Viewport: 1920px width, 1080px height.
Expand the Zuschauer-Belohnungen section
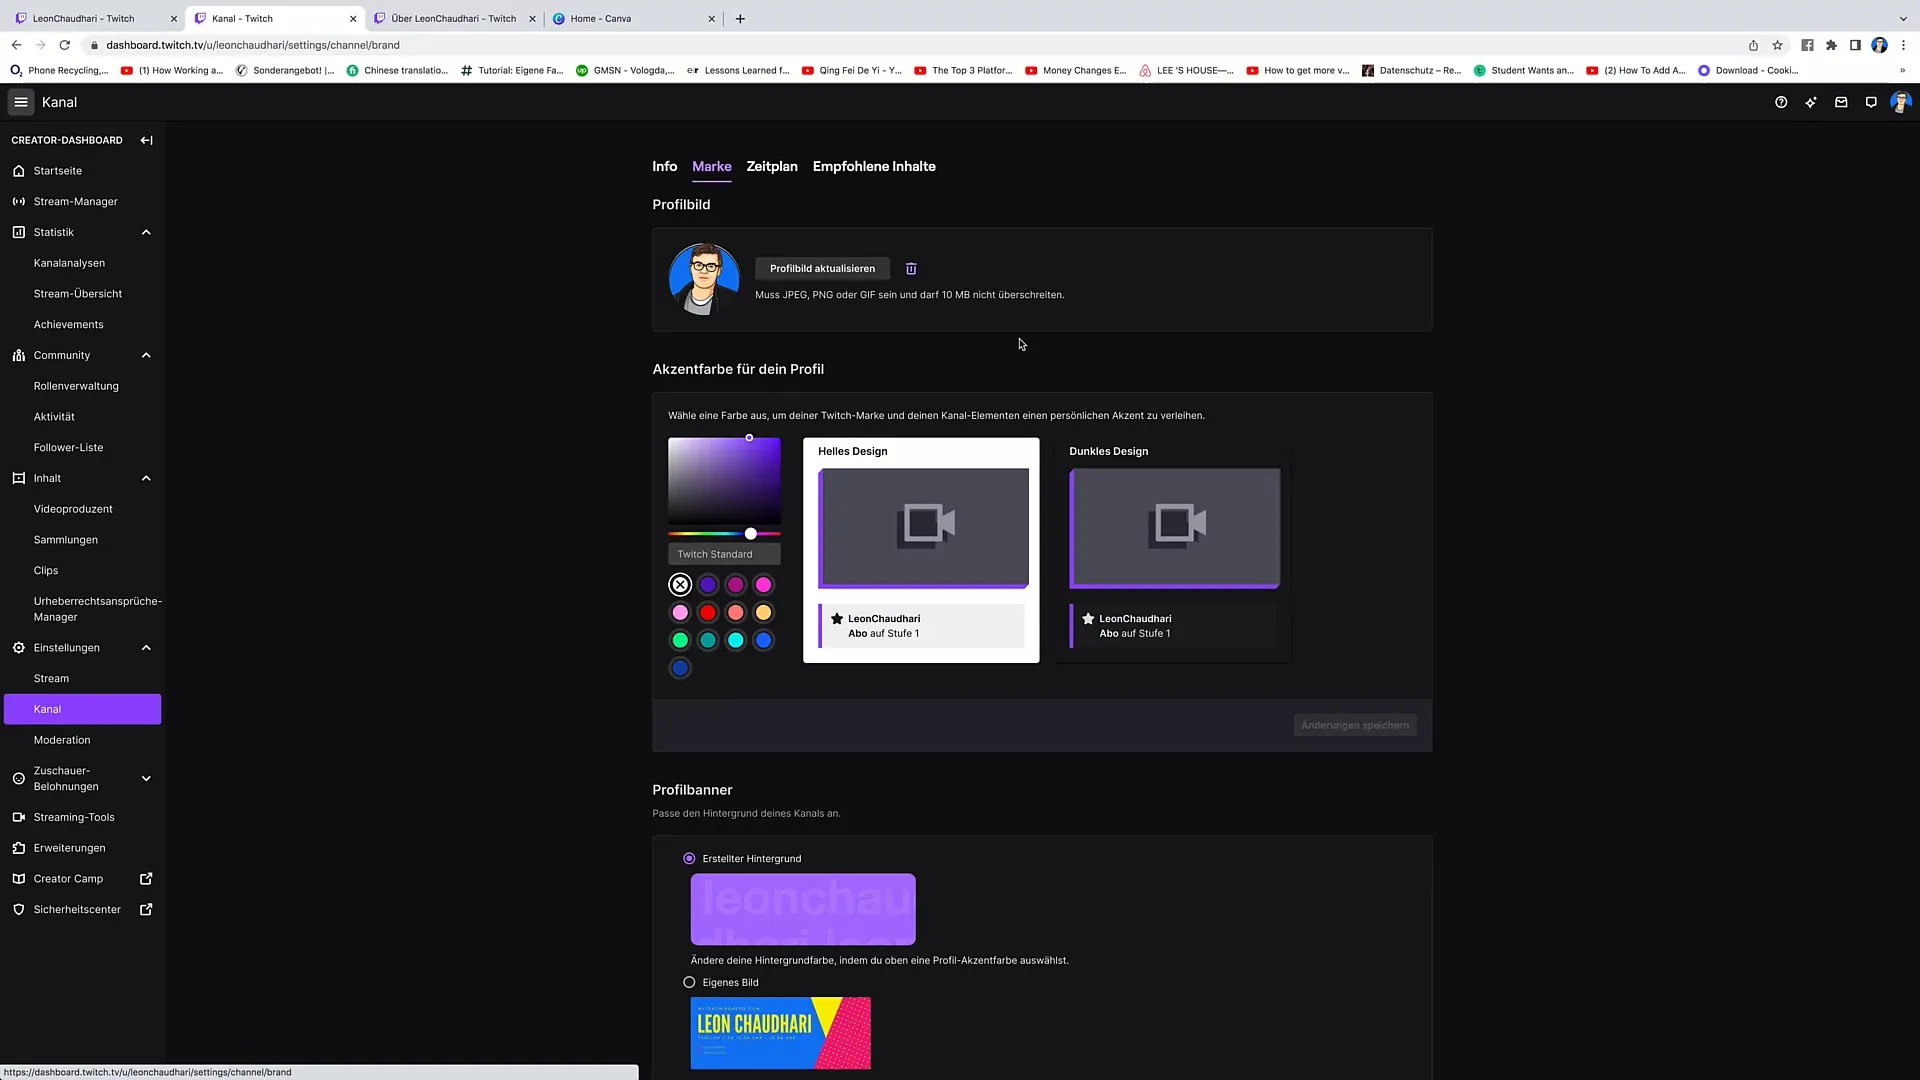146,778
